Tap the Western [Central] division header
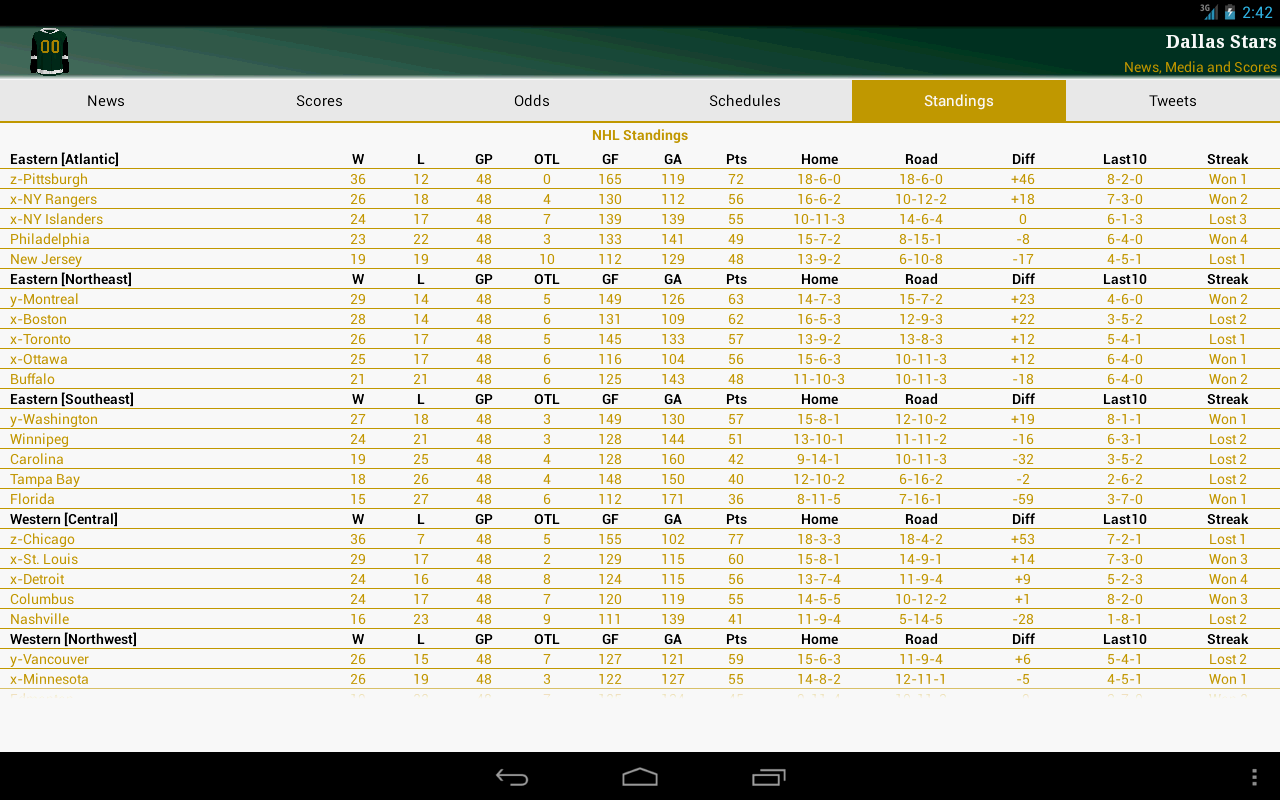Viewport: 1280px width, 800px height. pyautogui.click(x=64, y=519)
